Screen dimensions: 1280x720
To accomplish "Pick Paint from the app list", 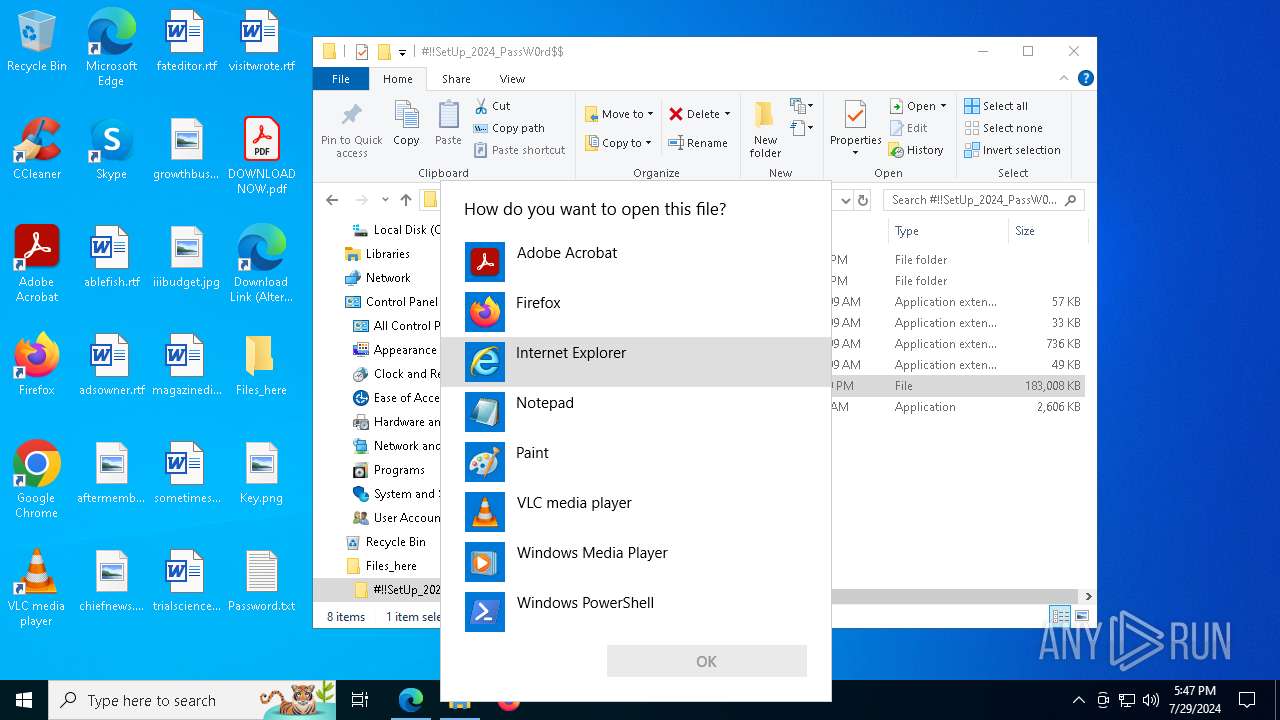I will [635, 462].
